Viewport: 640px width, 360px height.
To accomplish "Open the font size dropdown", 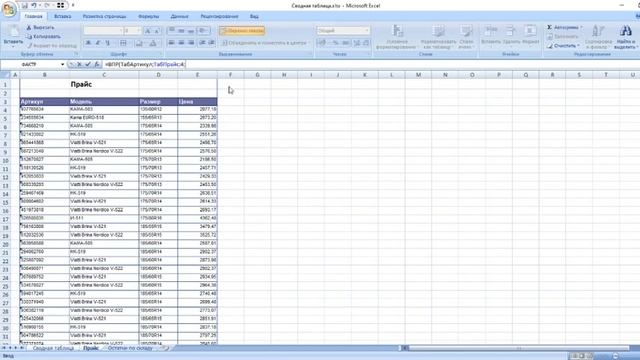I will click(139, 31).
